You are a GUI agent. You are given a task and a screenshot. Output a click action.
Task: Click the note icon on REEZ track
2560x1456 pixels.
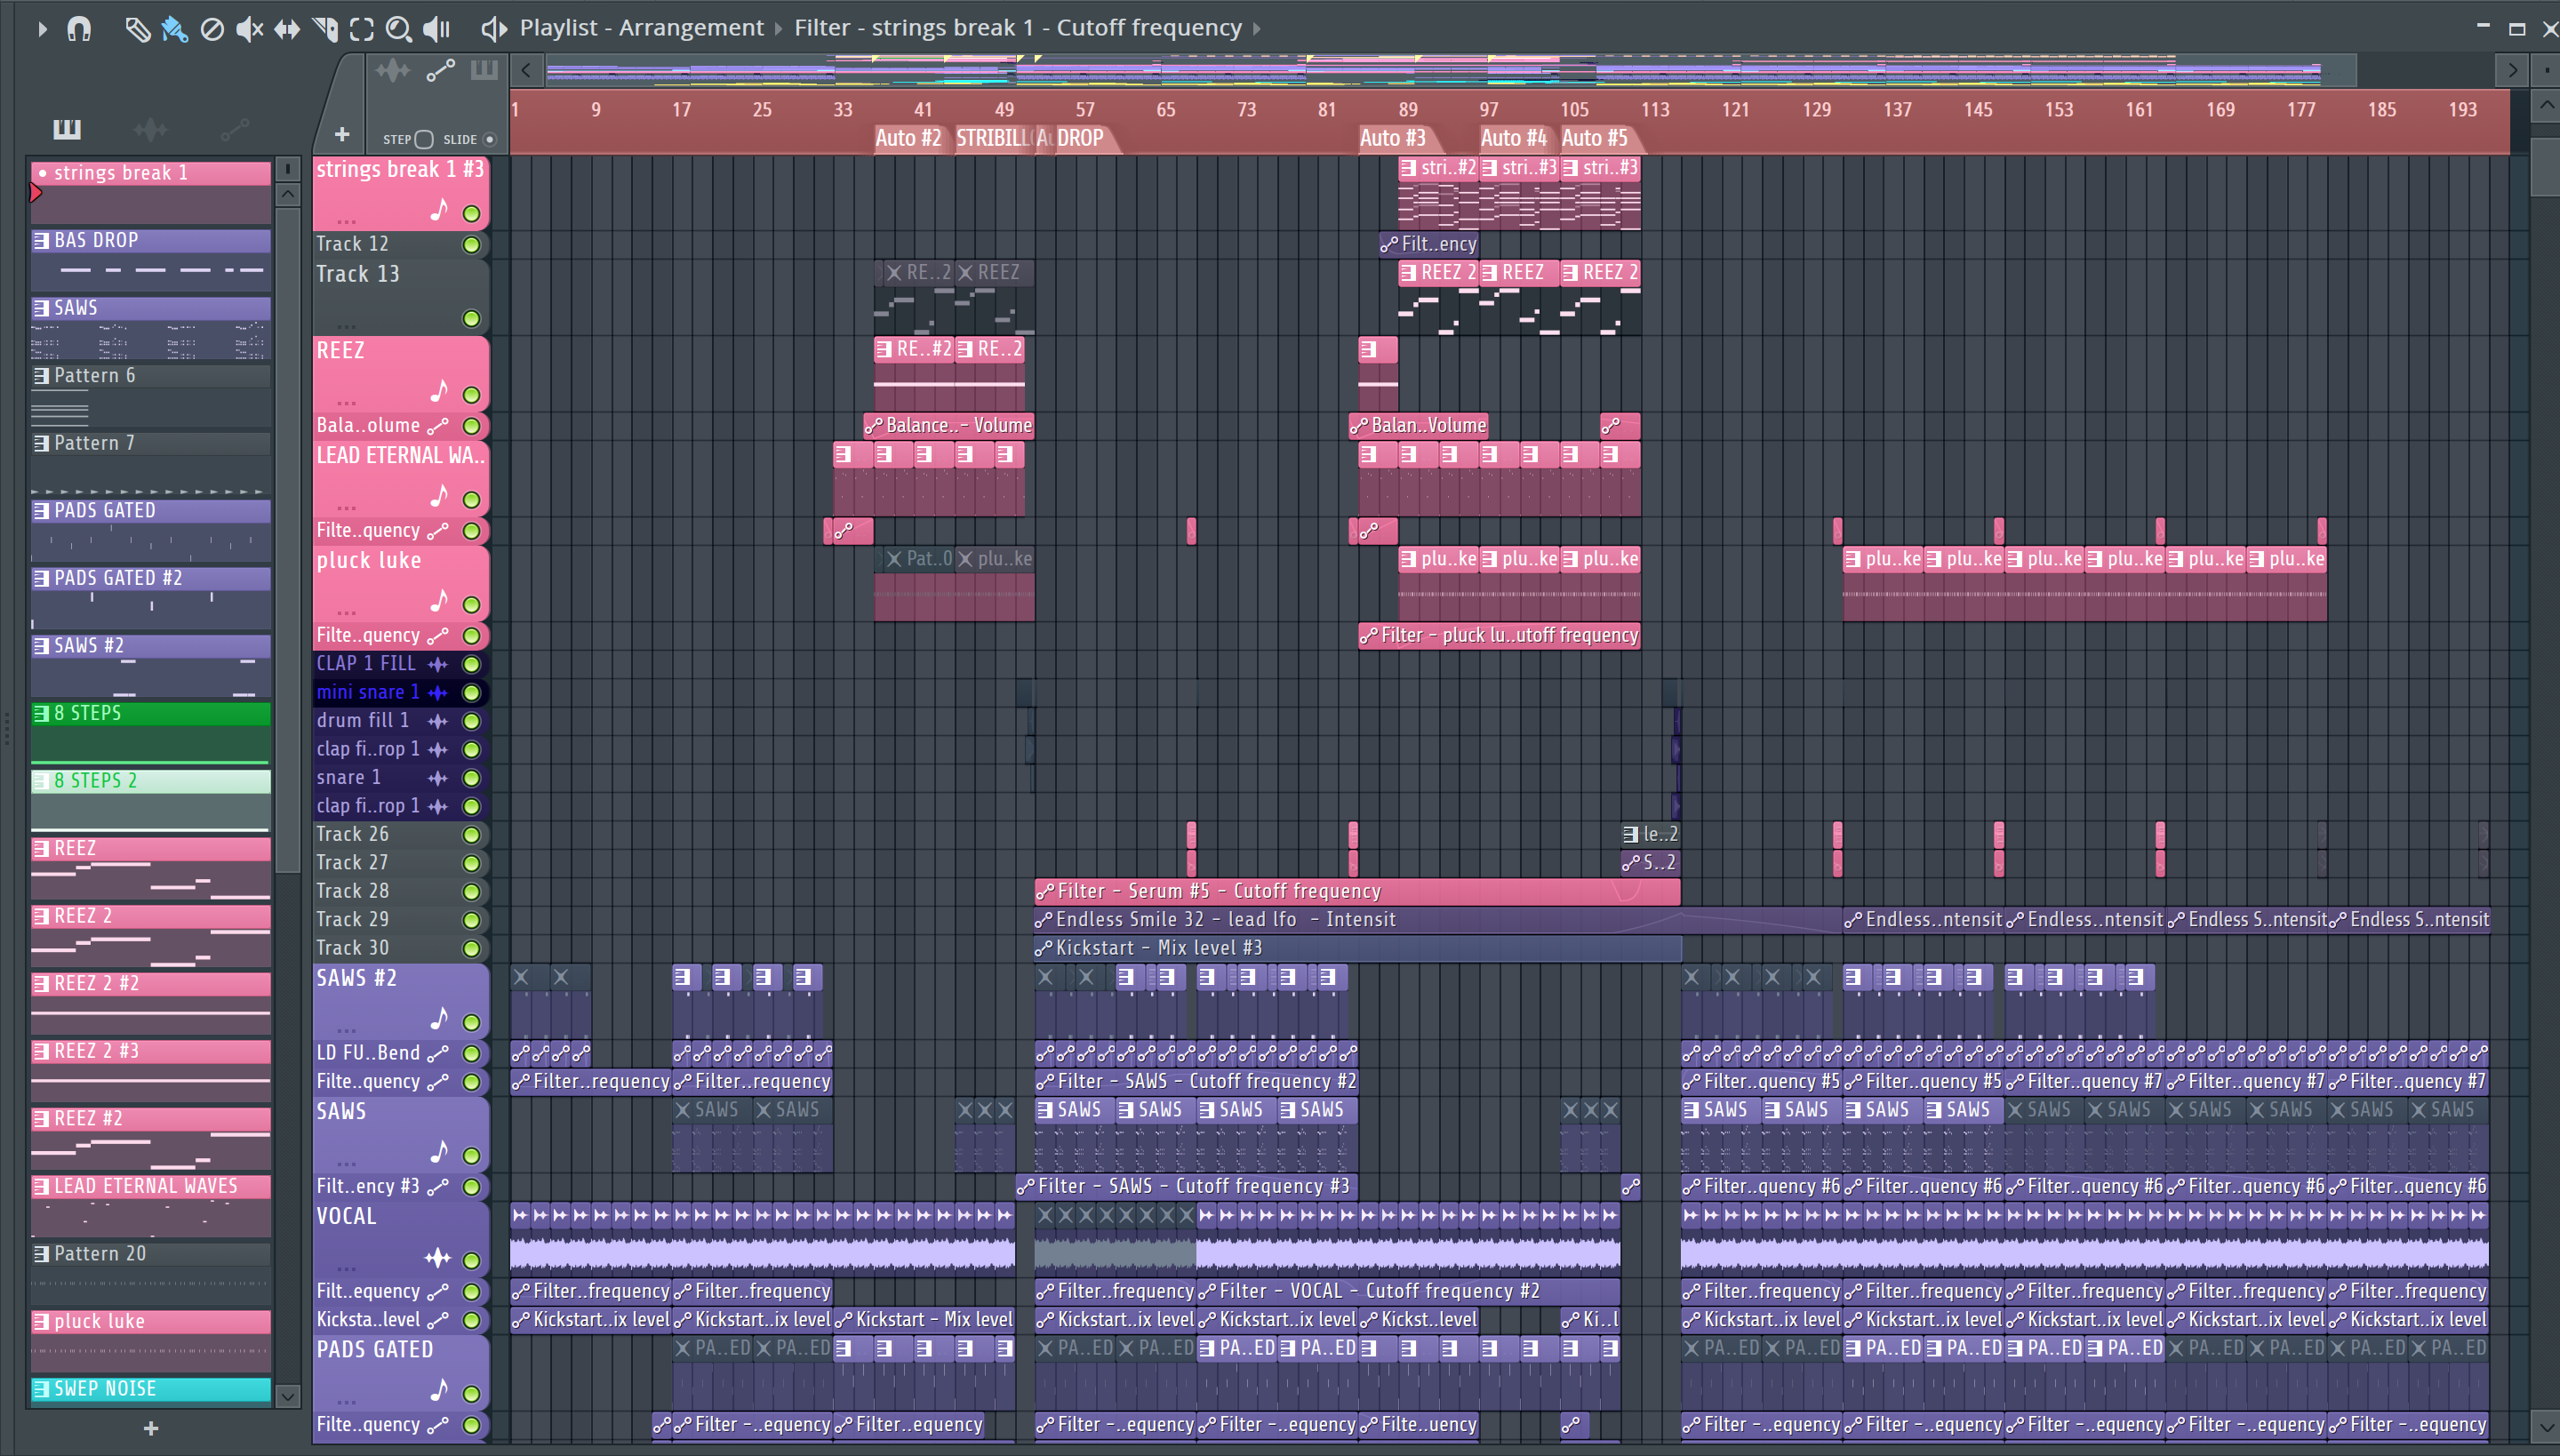[x=438, y=391]
